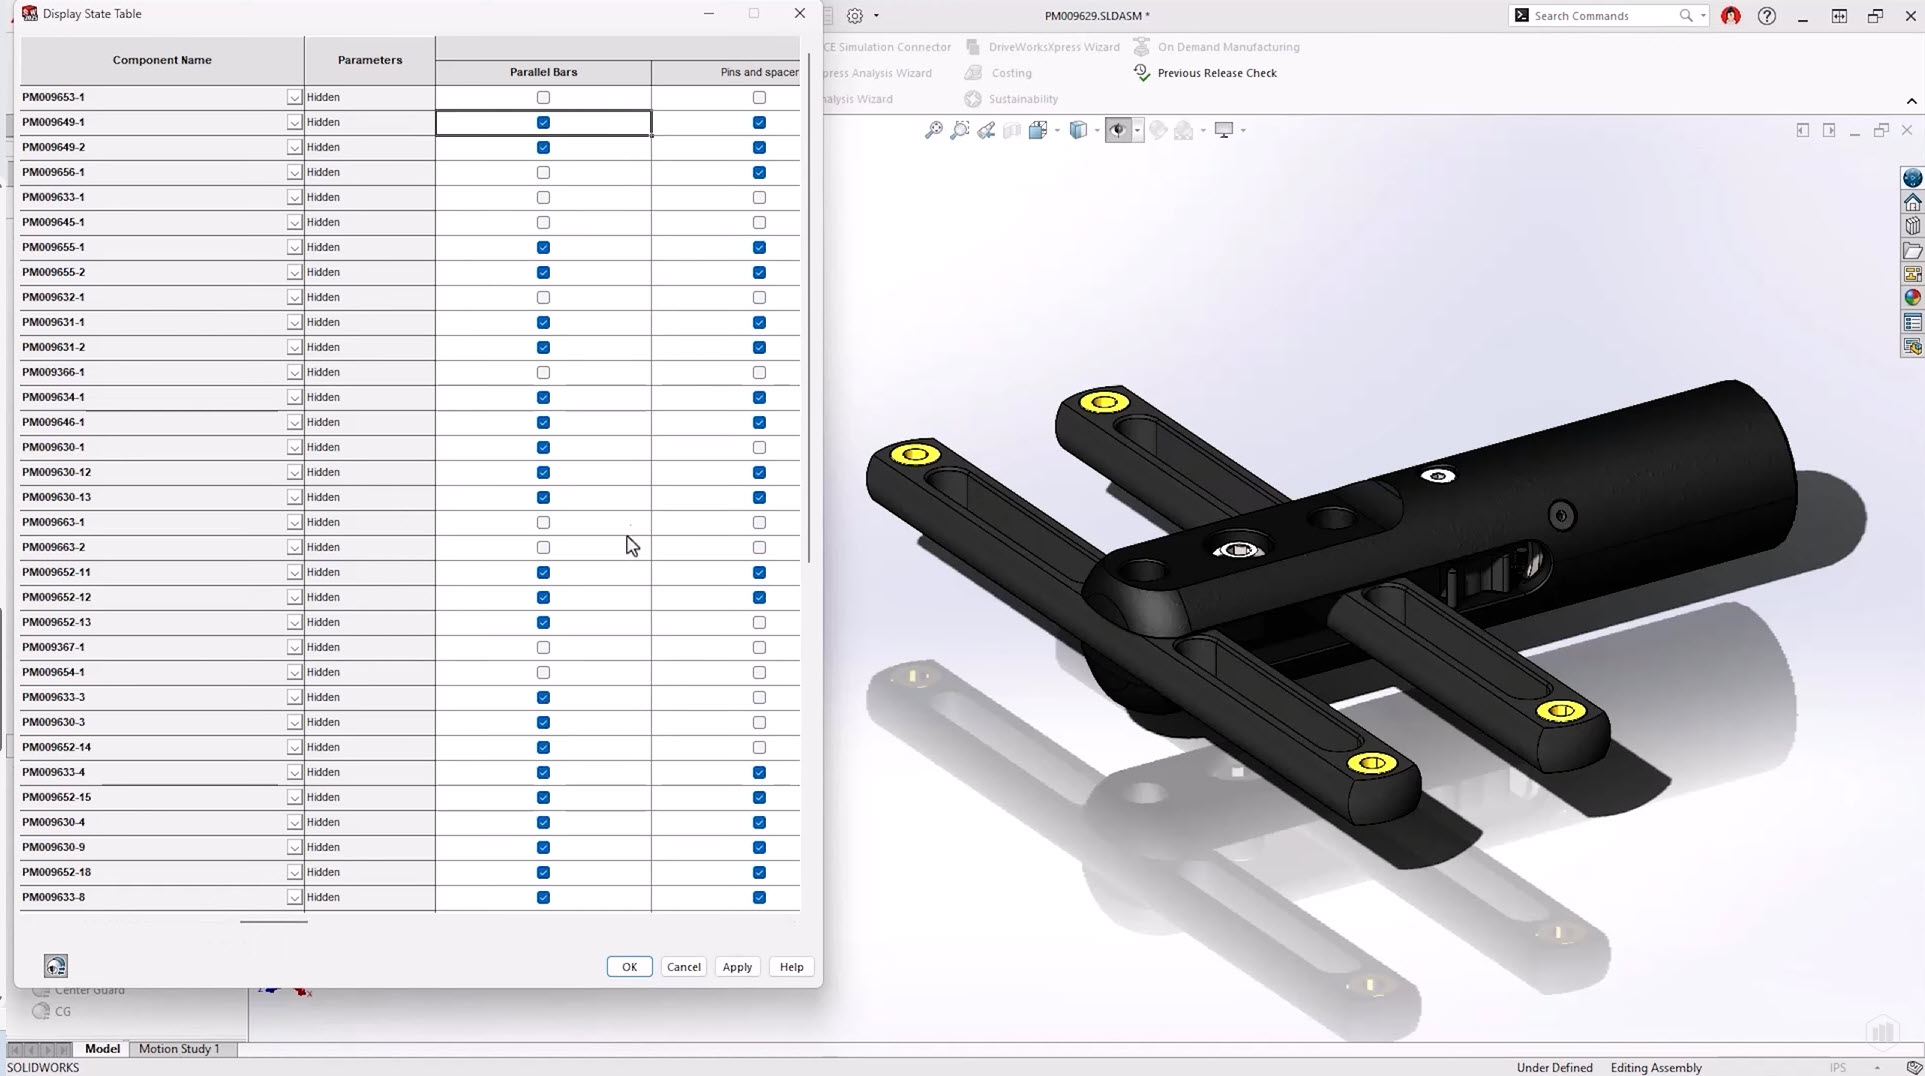Enable Parallel Bars checkbox for PM009653-1

coord(543,98)
